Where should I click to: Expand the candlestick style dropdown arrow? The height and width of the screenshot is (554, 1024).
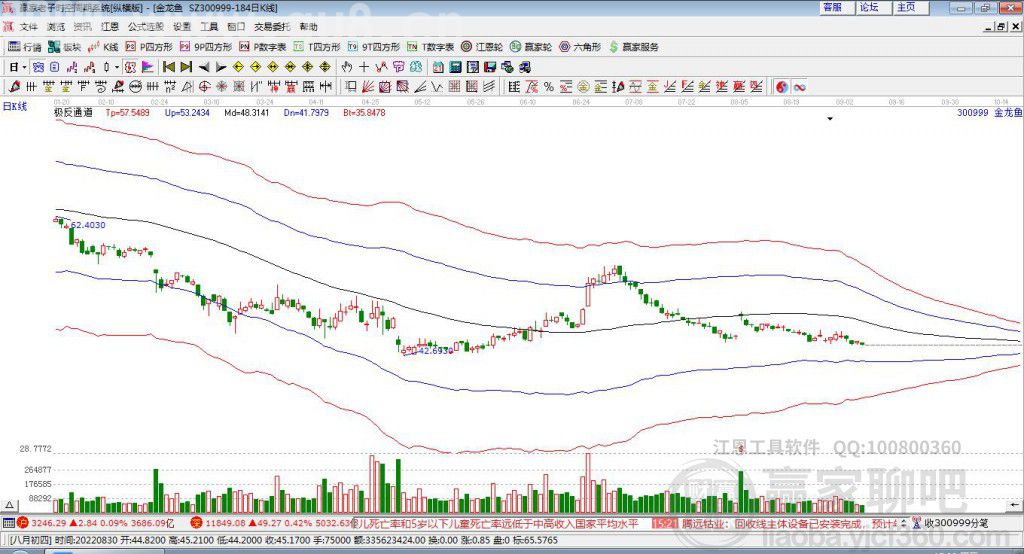pos(117,67)
